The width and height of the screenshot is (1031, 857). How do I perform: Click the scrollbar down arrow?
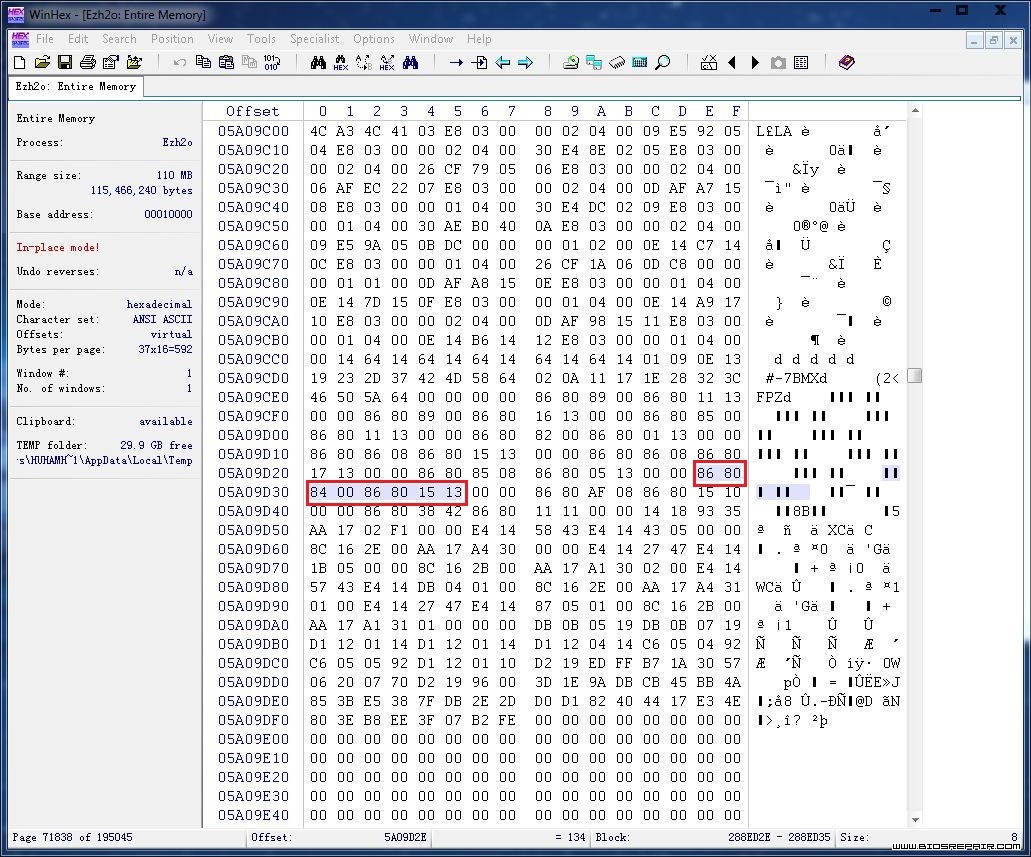coord(915,820)
